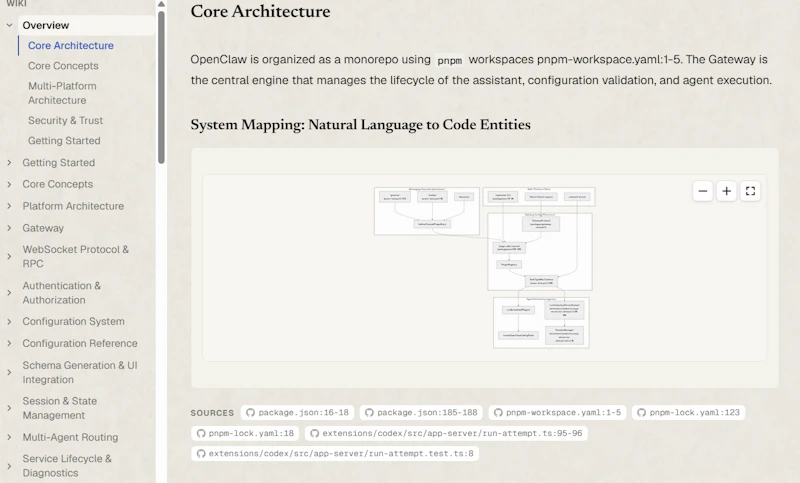Open pnpm-lock.yaml:18 source link
Image resolution: width=800 pixels, height=483 pixels.
245,434
